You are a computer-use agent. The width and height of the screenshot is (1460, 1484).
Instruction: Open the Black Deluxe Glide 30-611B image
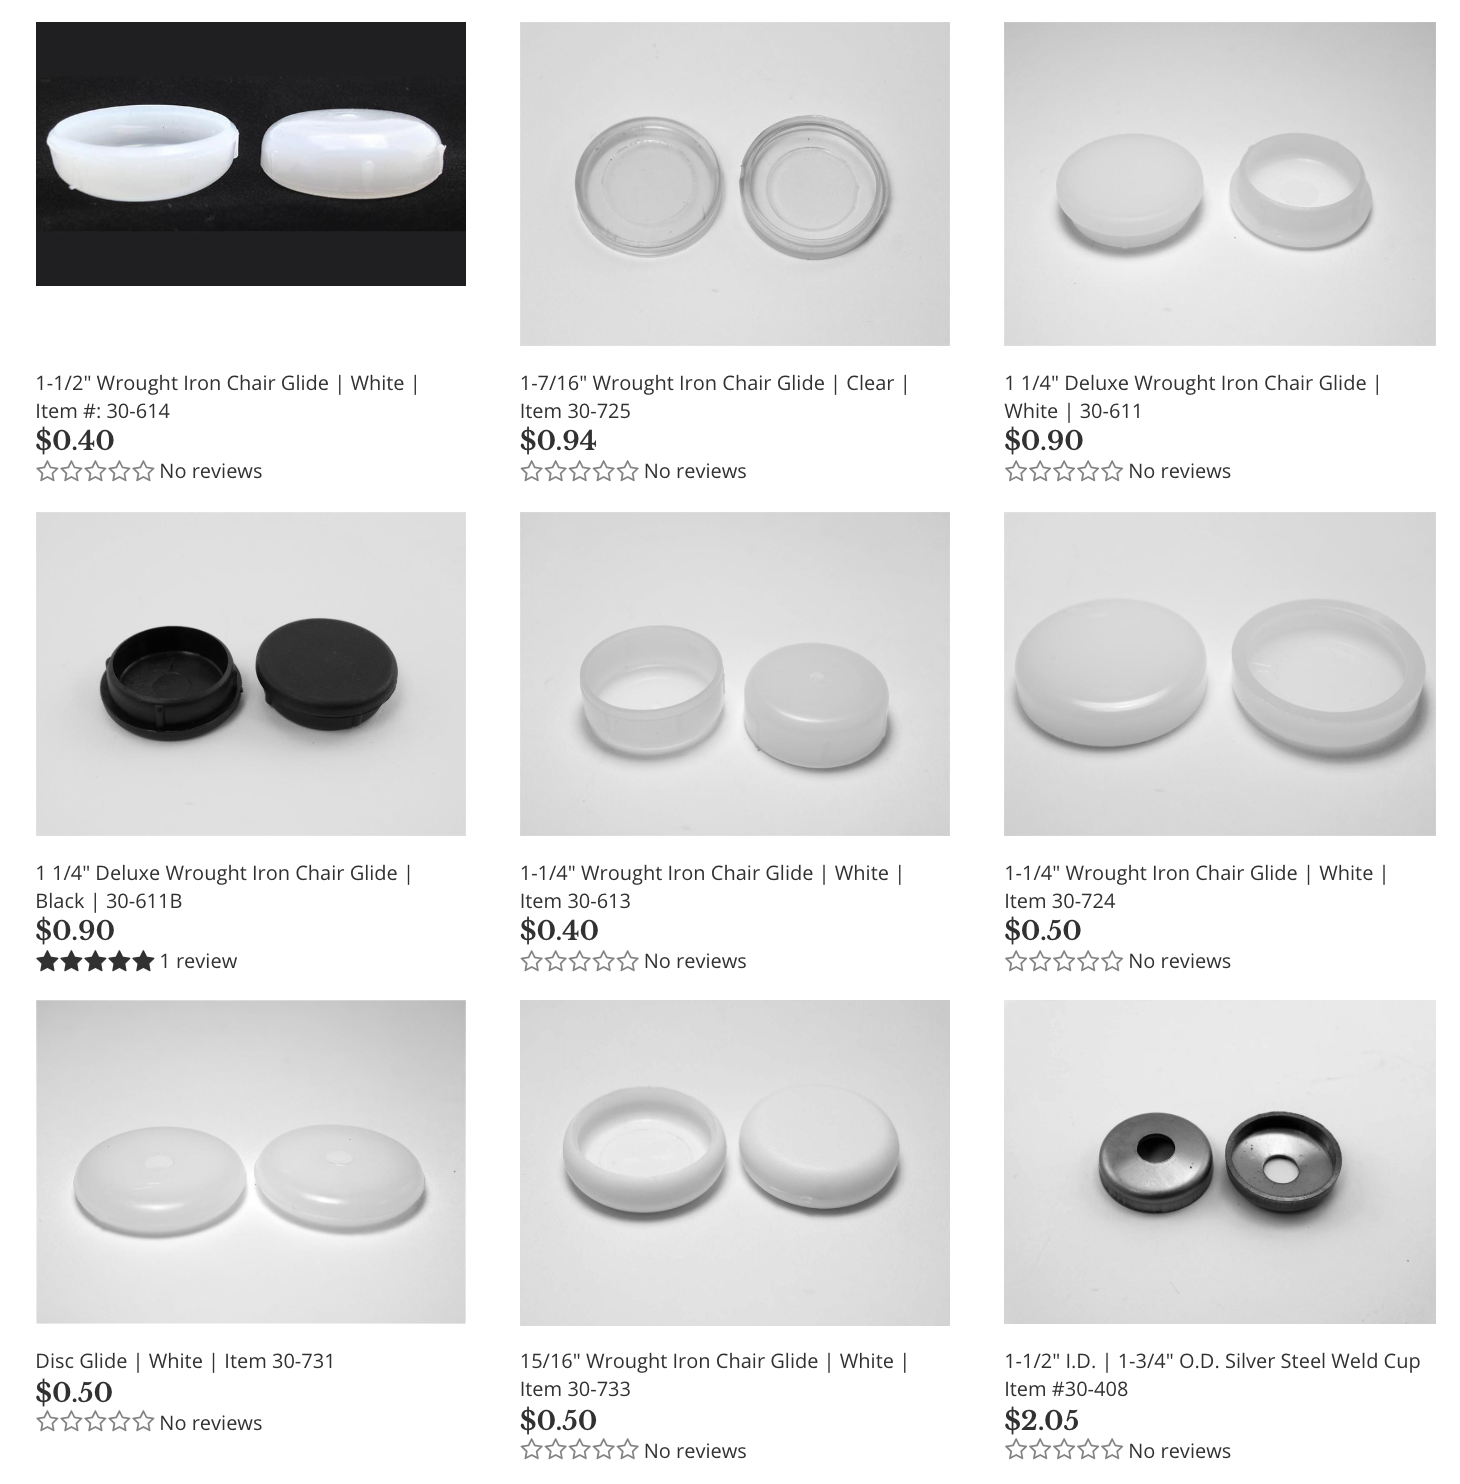250,674
